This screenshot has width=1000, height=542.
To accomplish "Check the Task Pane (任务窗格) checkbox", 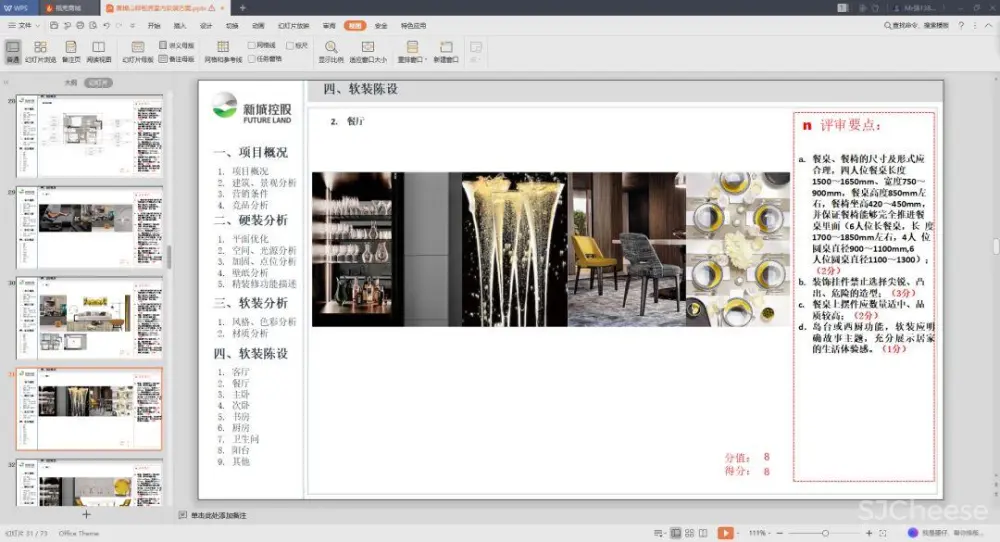I will click(253, 58).
